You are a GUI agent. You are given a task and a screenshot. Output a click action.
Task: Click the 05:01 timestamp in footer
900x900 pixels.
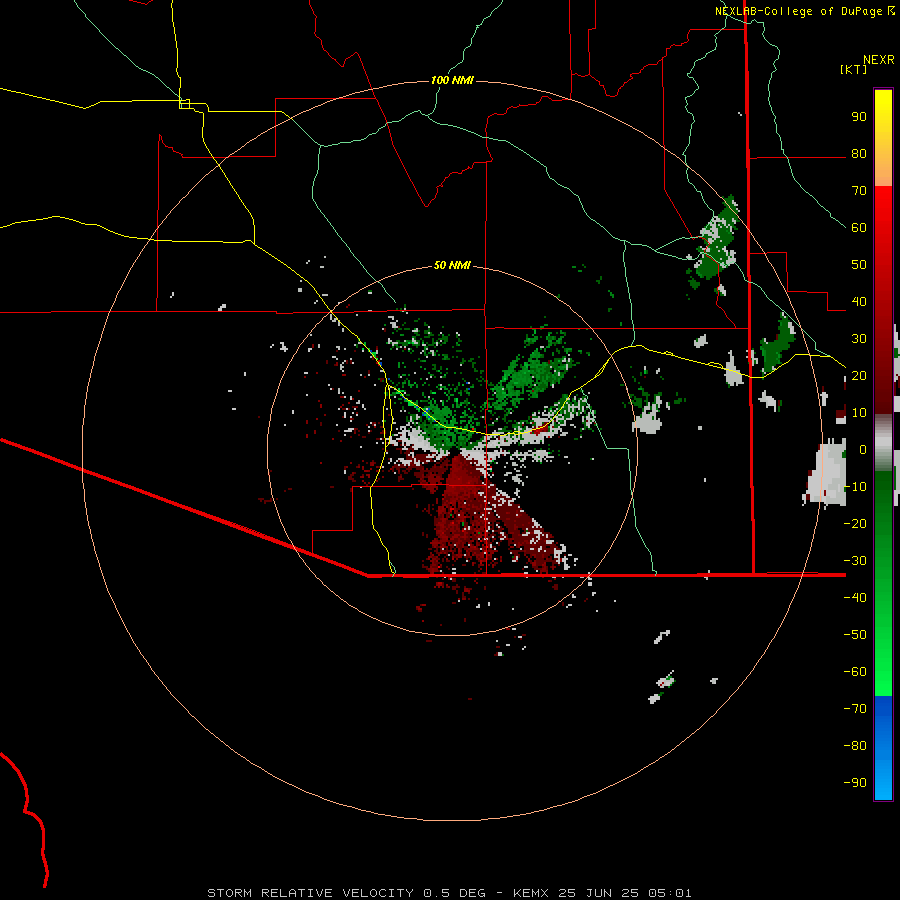pyautogui.click(x=670, y=893)
